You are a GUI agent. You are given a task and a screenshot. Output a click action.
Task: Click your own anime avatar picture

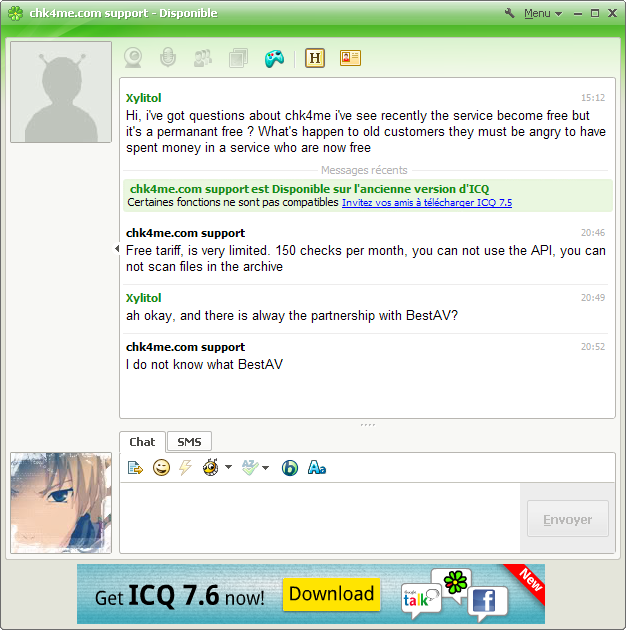[61, 503]
